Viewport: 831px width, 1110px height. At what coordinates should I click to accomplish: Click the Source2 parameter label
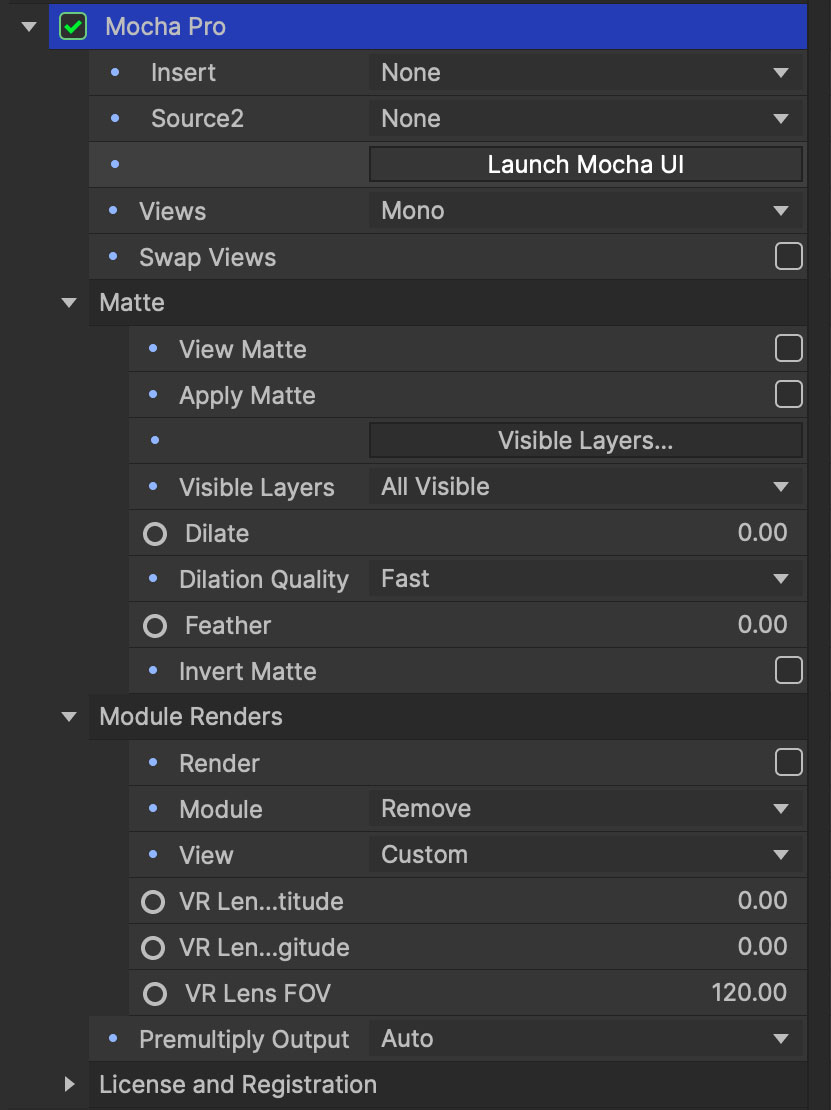(197, 118)
